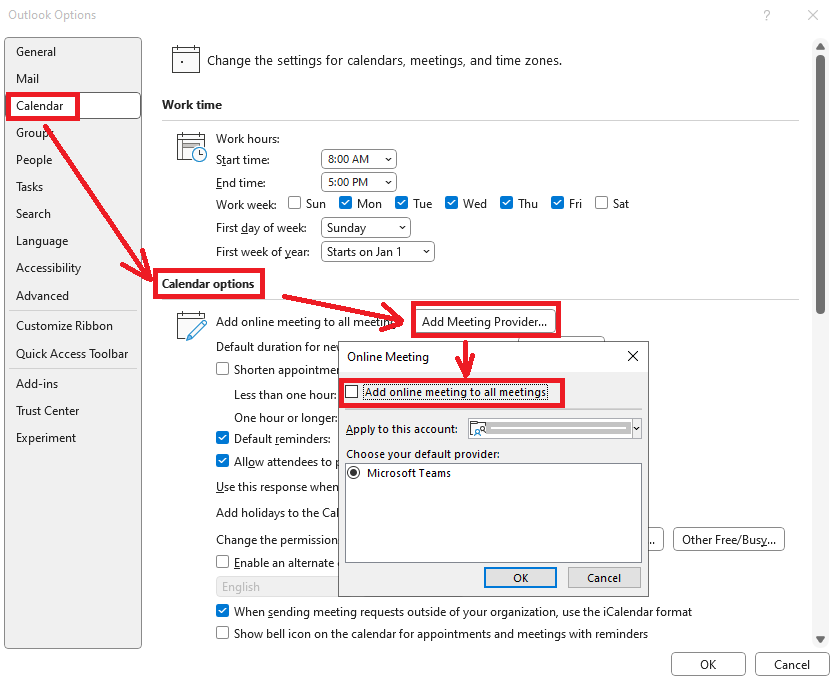
Task: Close the Online Meeting dialog
Action: [x=632, y=355]
